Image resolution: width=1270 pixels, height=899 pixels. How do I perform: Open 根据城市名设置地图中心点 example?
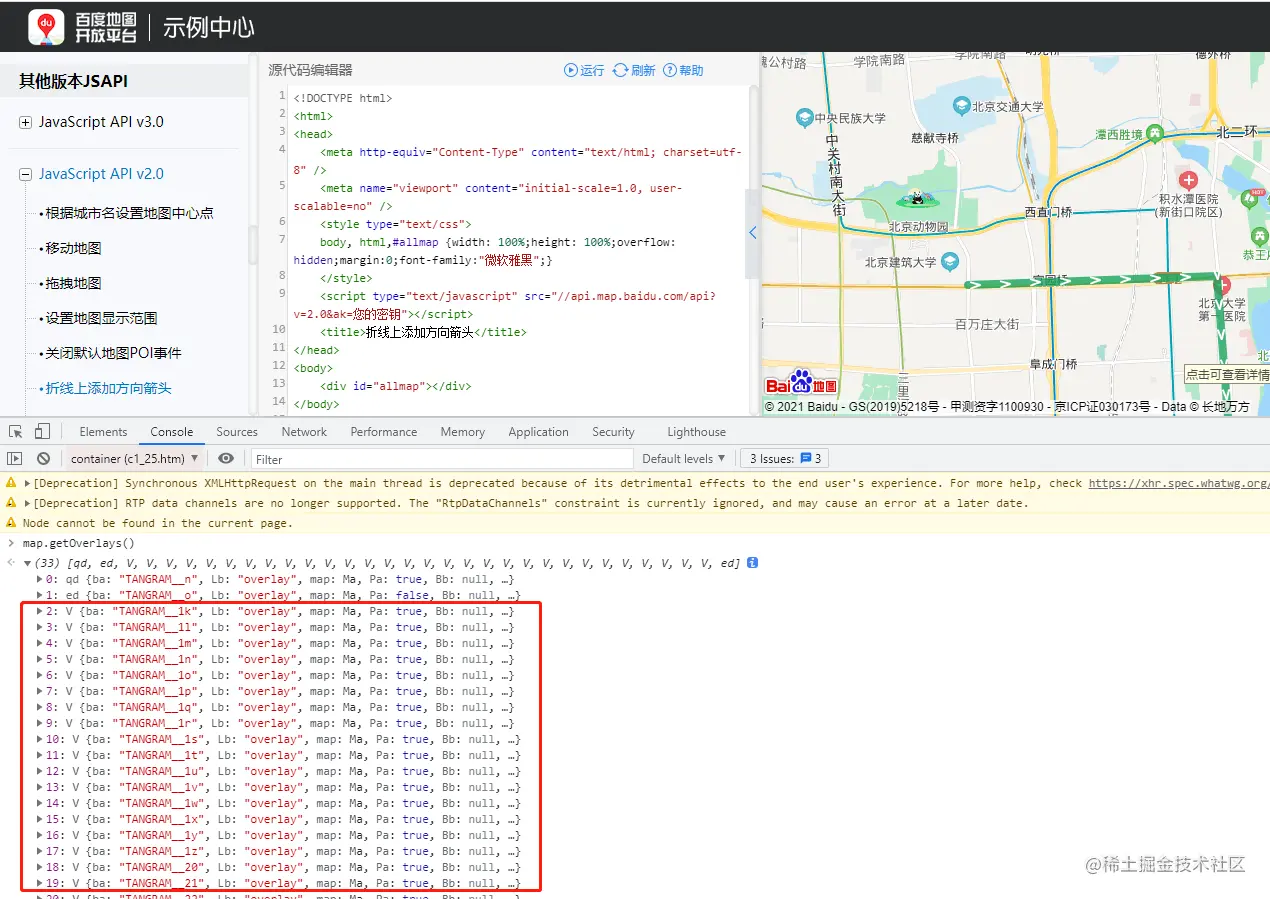pyautogui.click(x=129, y=213)
